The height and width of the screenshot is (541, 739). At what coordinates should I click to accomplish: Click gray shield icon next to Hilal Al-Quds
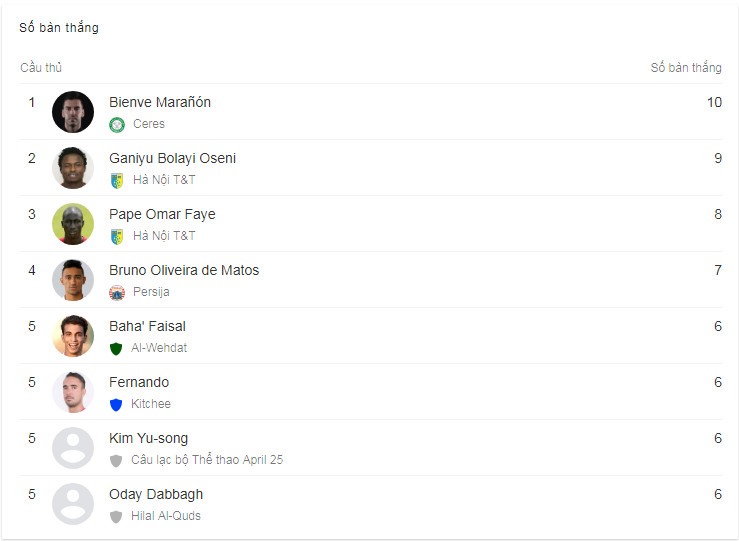(116, 516)
